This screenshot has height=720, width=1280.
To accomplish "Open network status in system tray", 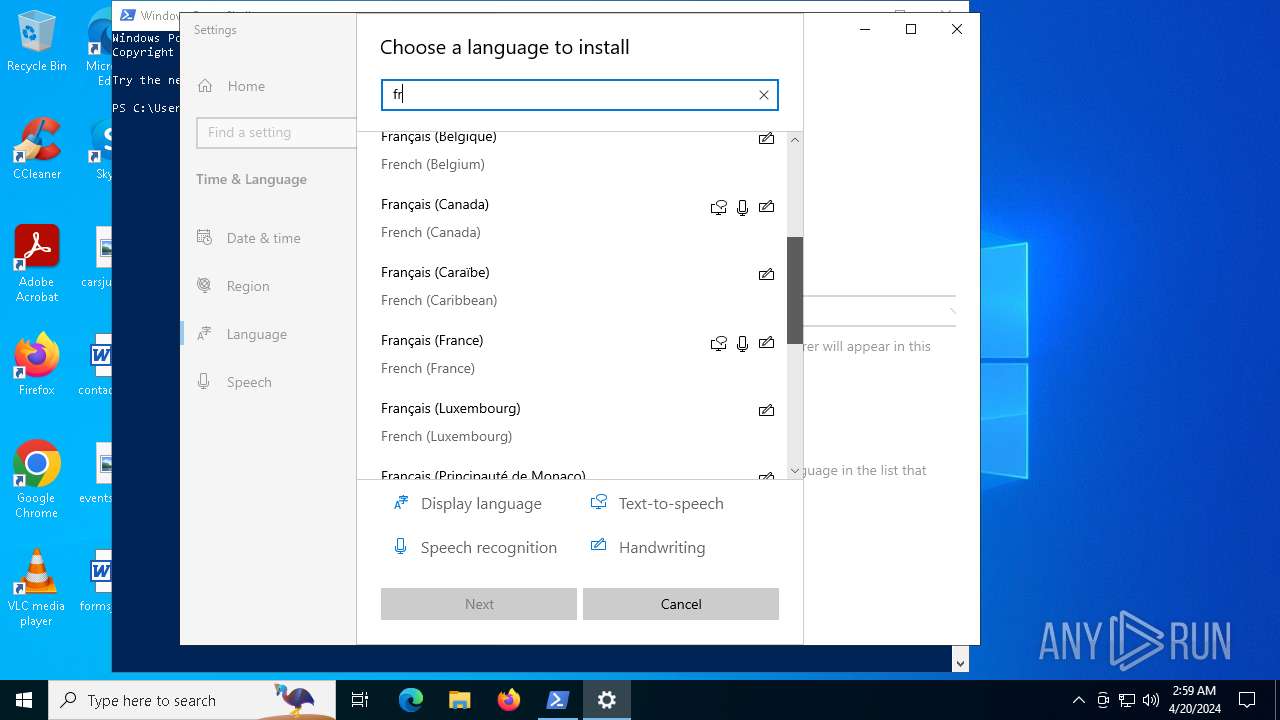I will [1127, 700].
